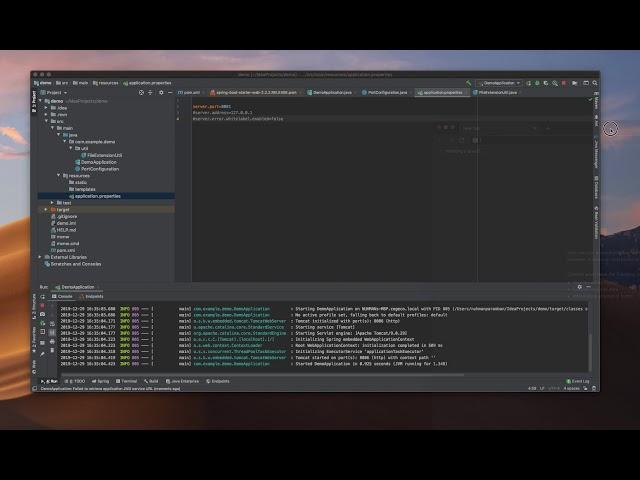Click the pin tab icon in the Run panel
Image resolution: width=640 pixels, height=480 pixels.
42,353
